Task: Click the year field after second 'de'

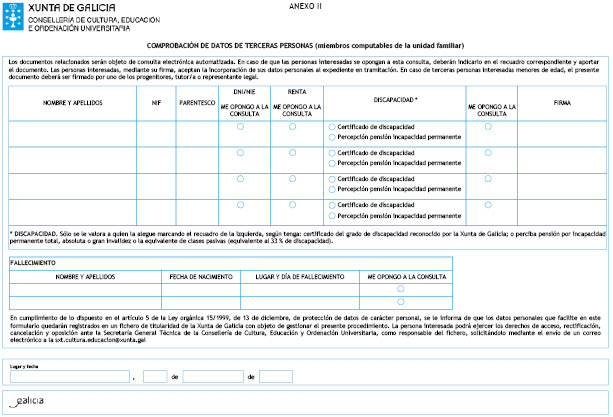Action: pos(276,377)
